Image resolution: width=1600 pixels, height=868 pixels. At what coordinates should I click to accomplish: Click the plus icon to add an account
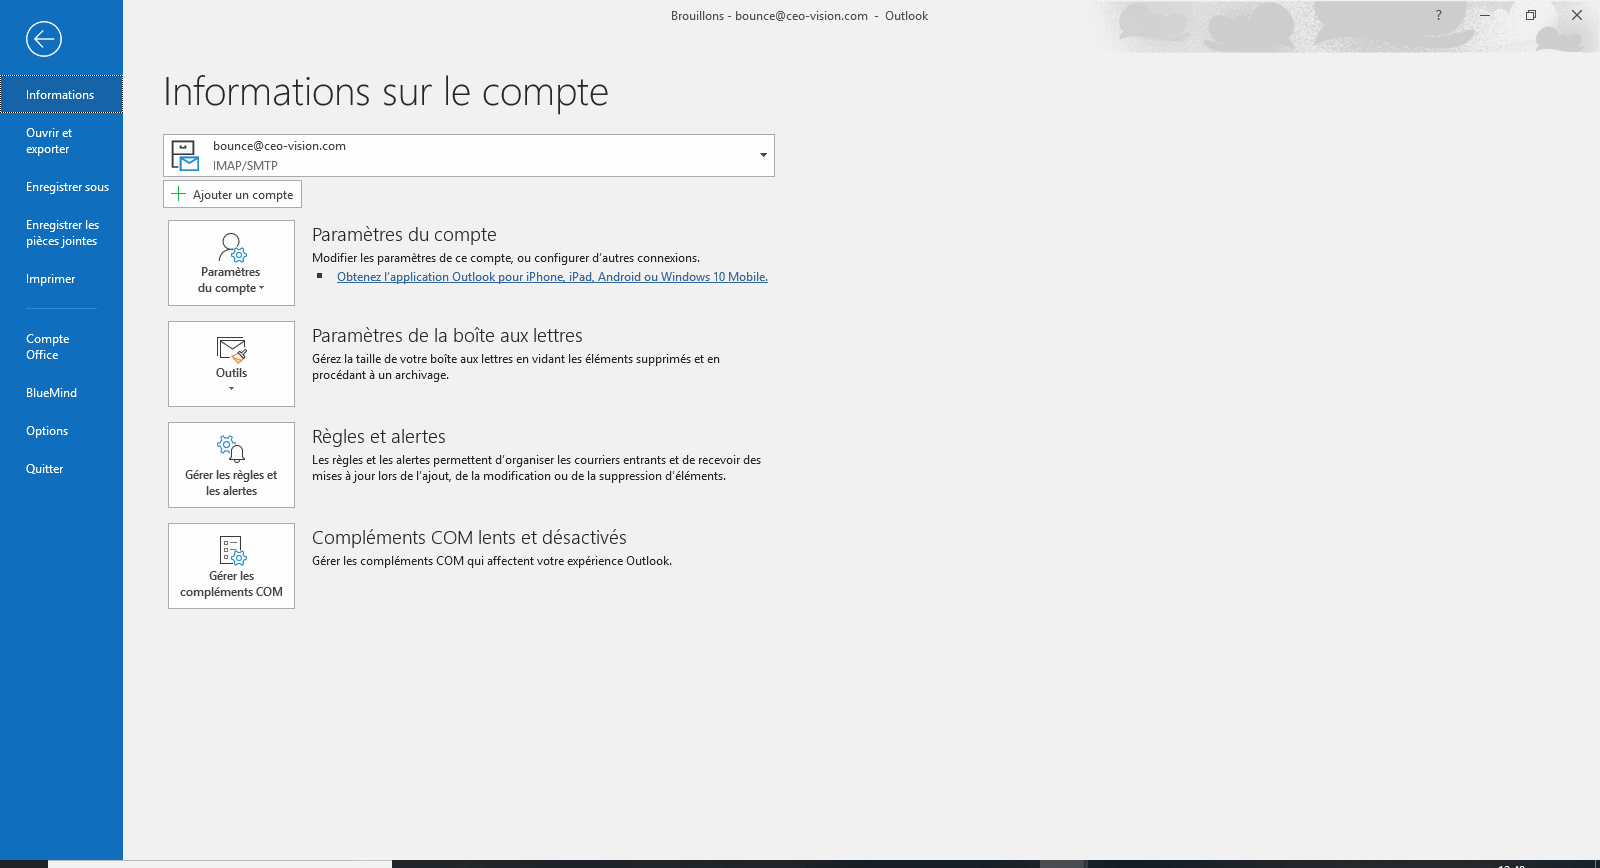pyautogui.click(x=179, y=194)
